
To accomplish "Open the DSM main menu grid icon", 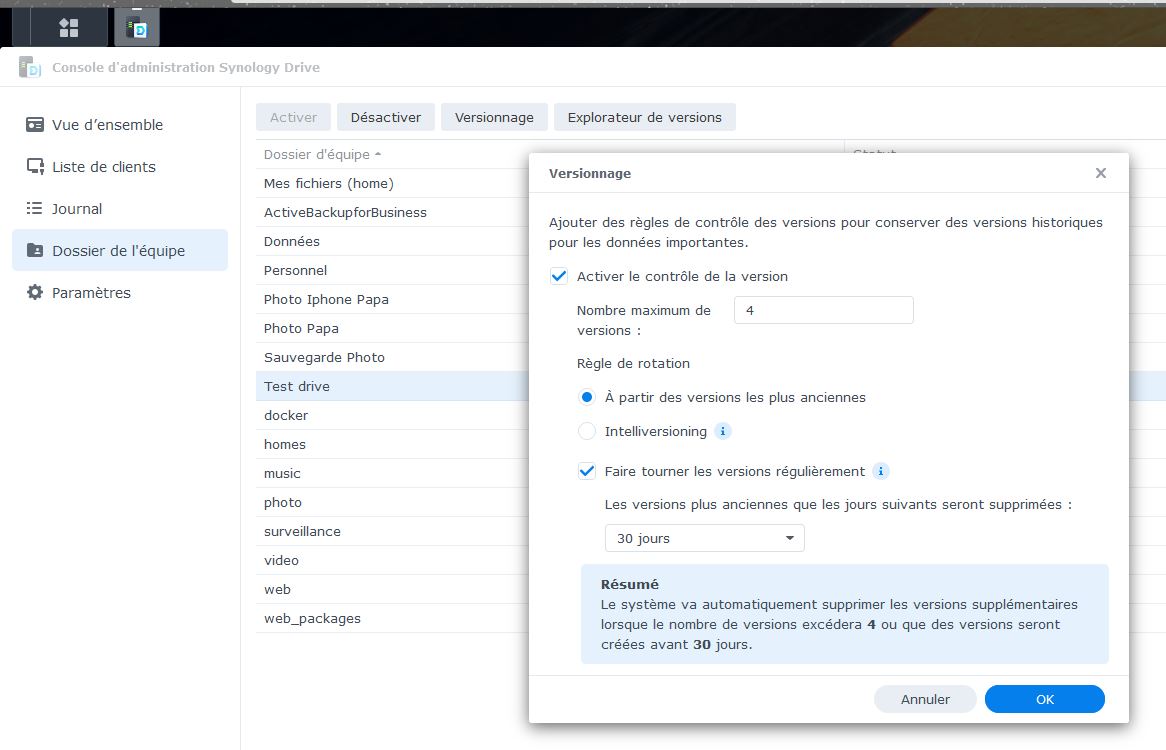I will click(x=69, y=28).
